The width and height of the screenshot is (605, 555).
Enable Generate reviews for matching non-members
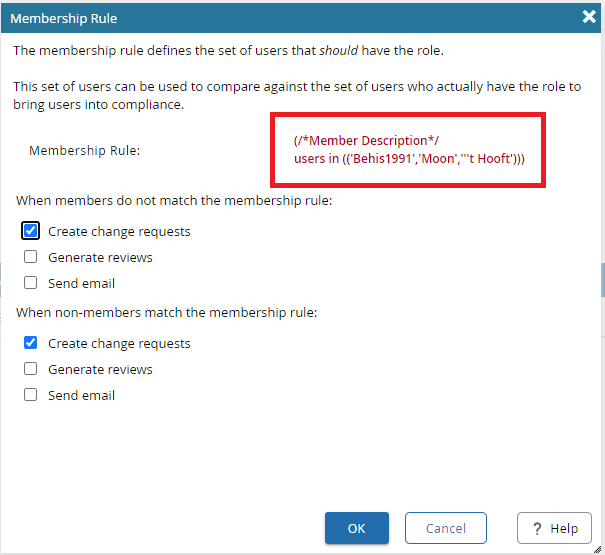[31, 369]
